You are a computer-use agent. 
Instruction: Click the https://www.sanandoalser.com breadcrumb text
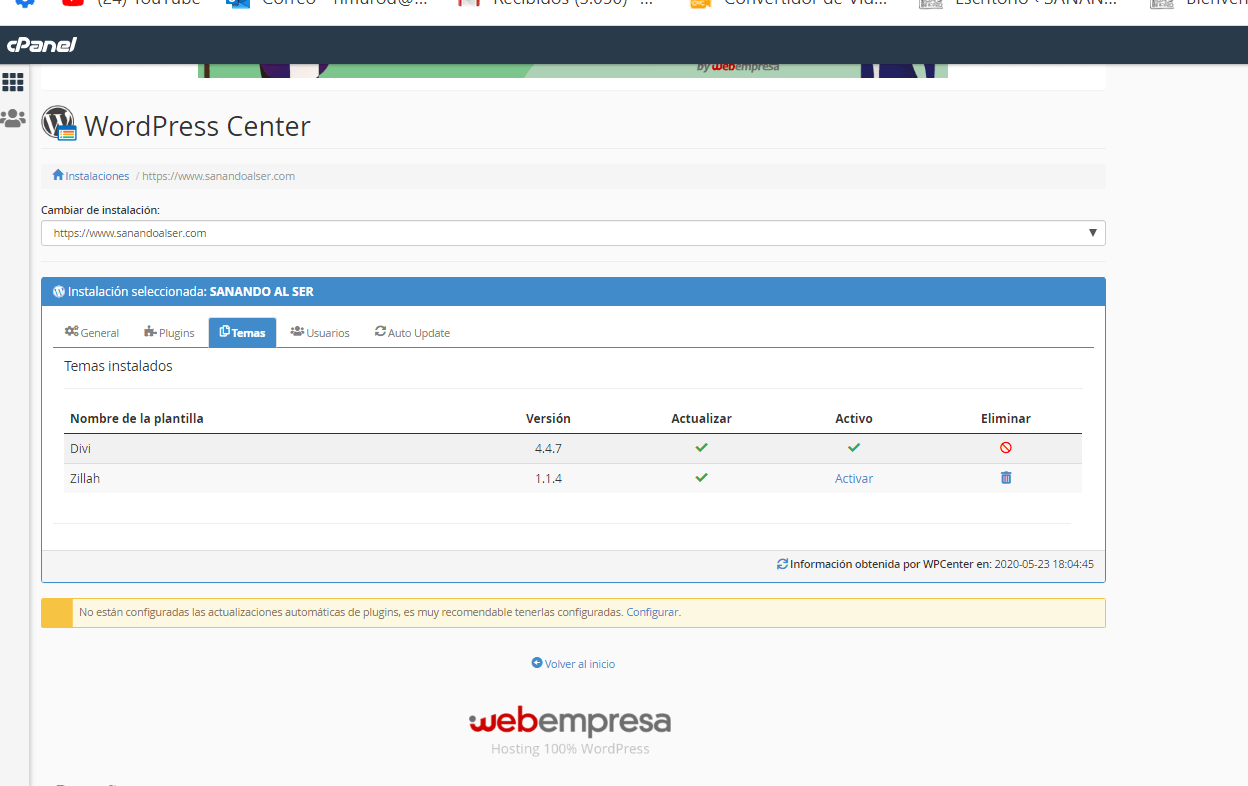click(x=218, y=176)
